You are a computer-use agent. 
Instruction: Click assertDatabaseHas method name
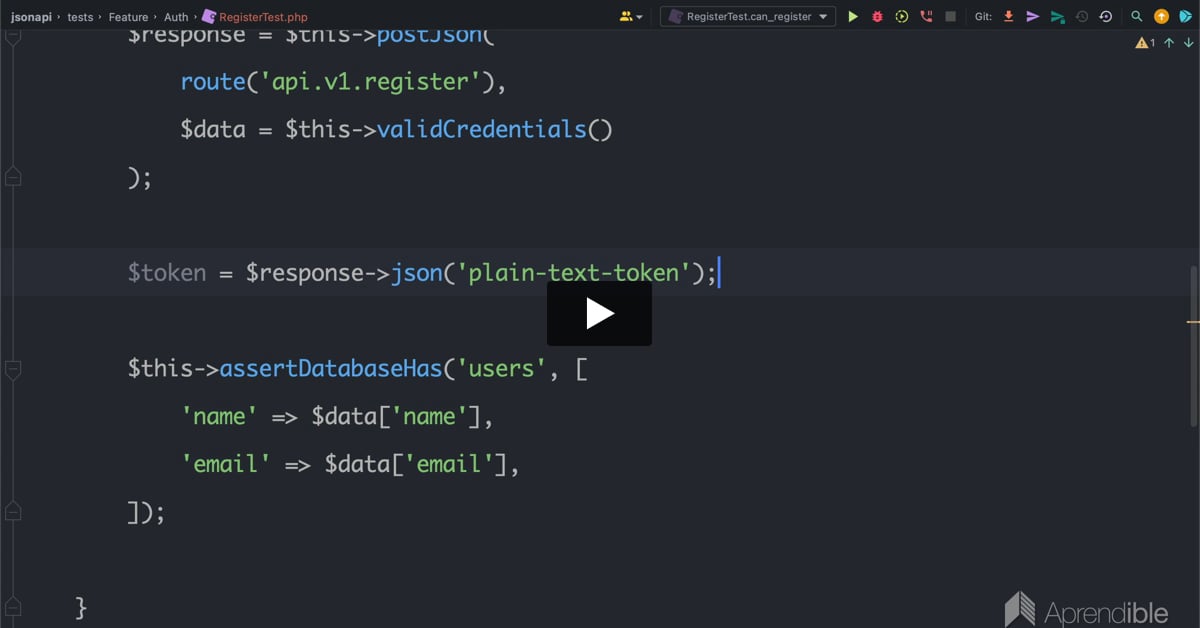tap(331, 369)
